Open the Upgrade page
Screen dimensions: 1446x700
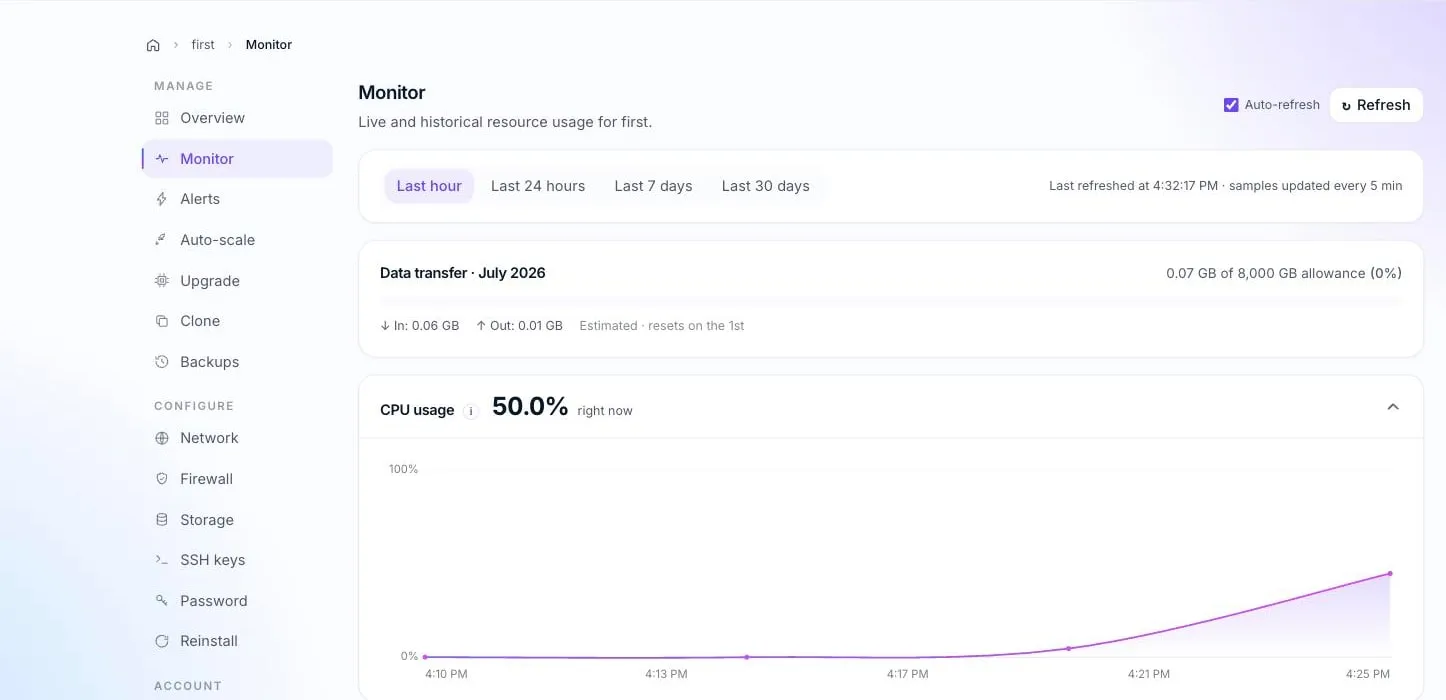coord(237,281)
